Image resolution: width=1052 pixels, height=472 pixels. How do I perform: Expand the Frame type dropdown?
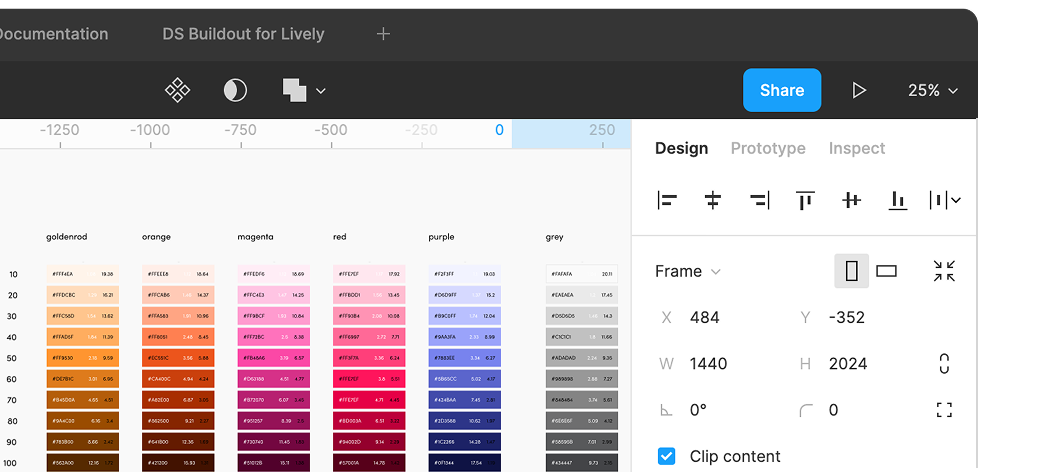click(x=688, y=272)
